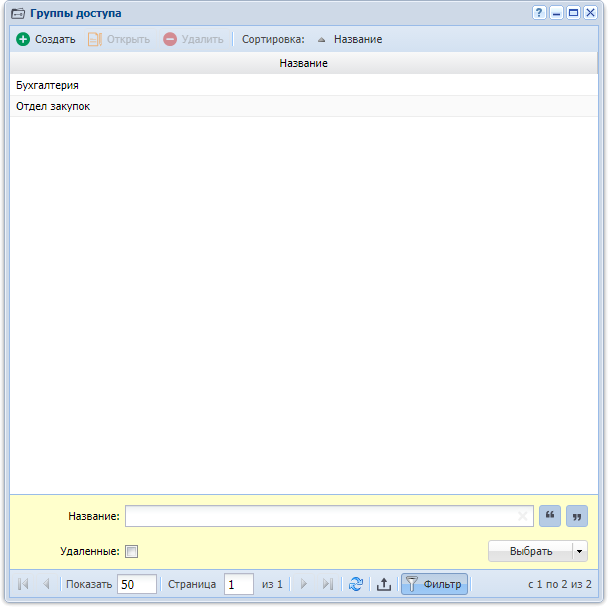Maximize the Группы доступа window
Screen dimensions: 608x607
pos(573,12)
